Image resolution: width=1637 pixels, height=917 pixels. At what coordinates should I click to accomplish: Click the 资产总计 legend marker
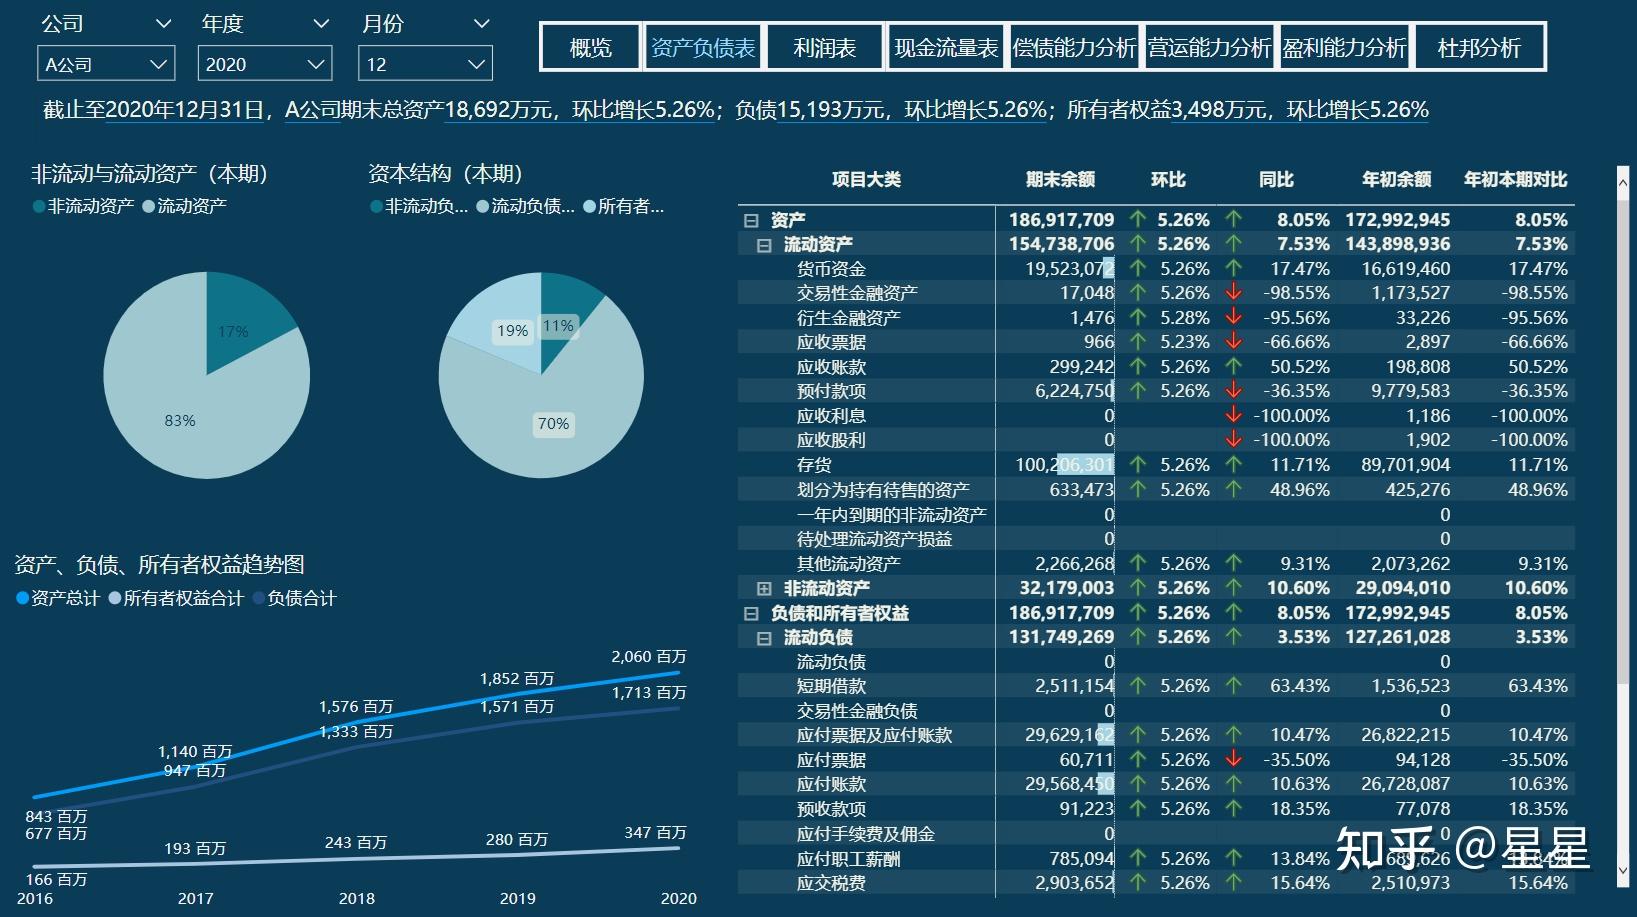point(22,599)
